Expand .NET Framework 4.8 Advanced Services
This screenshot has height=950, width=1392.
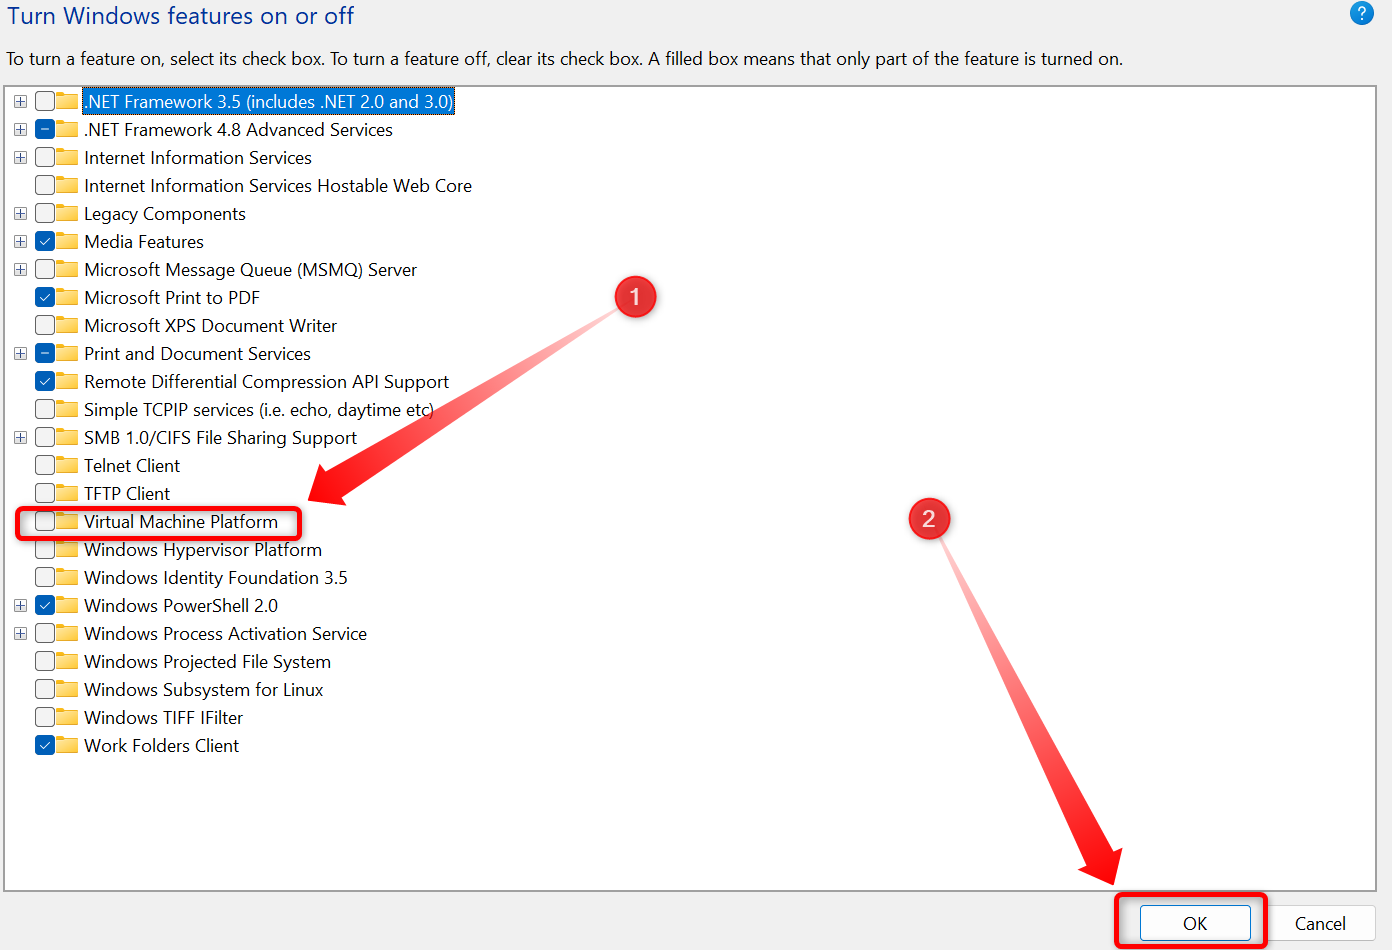[20, 129]
